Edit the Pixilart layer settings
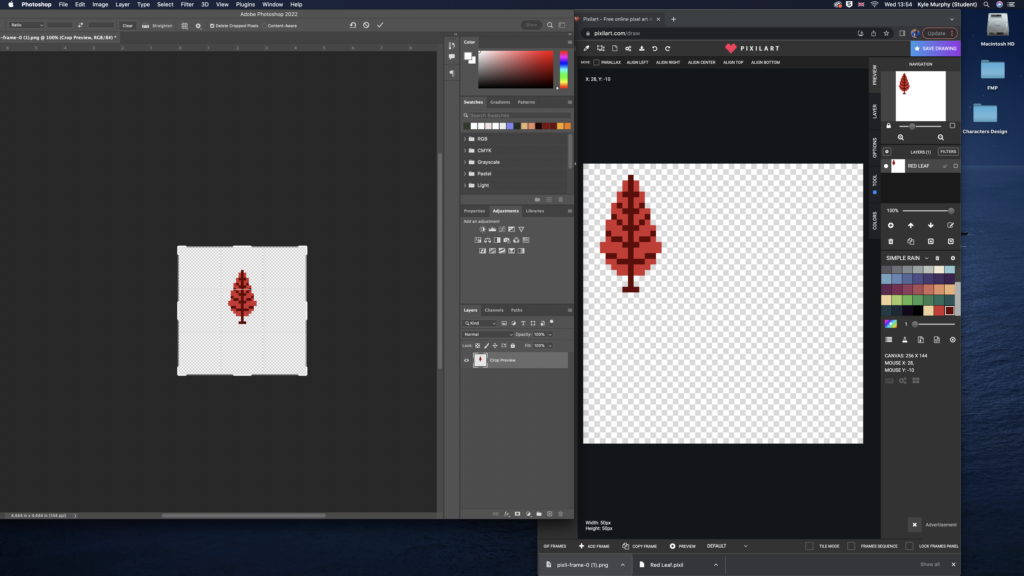Image resolution: width=1024 pixels, height=576 pixels. point(951,225)
